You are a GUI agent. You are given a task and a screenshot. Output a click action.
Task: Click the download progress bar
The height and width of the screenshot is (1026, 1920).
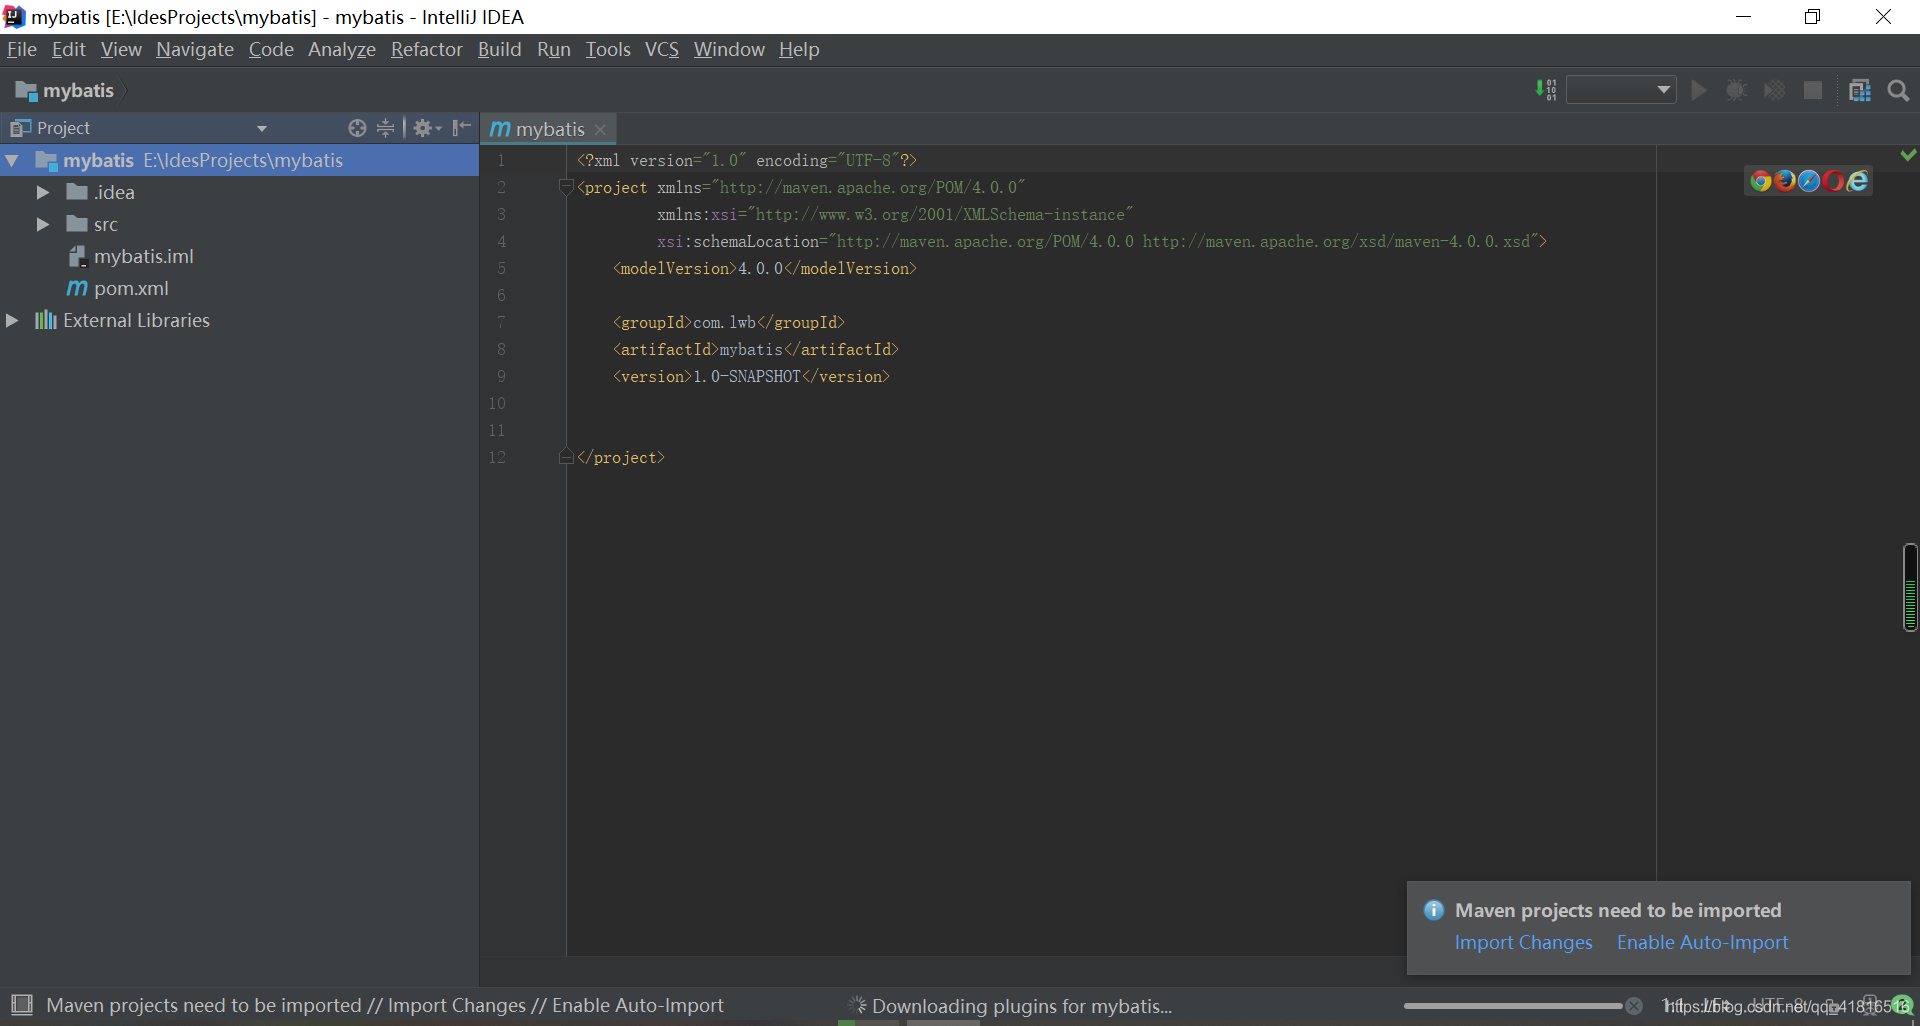1512,1006
